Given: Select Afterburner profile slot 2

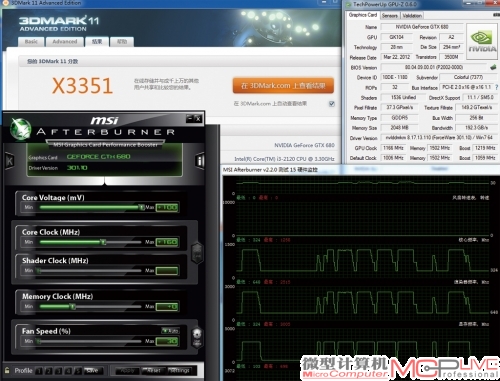Looking at the screenshot, I should point(49,371).
